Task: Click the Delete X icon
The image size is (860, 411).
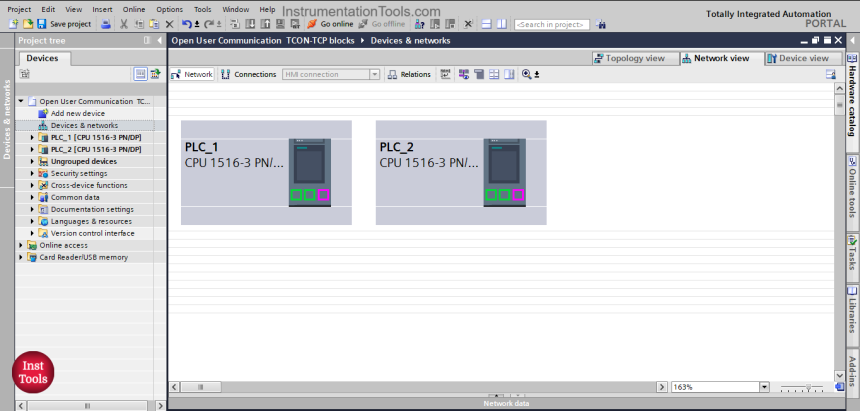Action: [169, 24]
